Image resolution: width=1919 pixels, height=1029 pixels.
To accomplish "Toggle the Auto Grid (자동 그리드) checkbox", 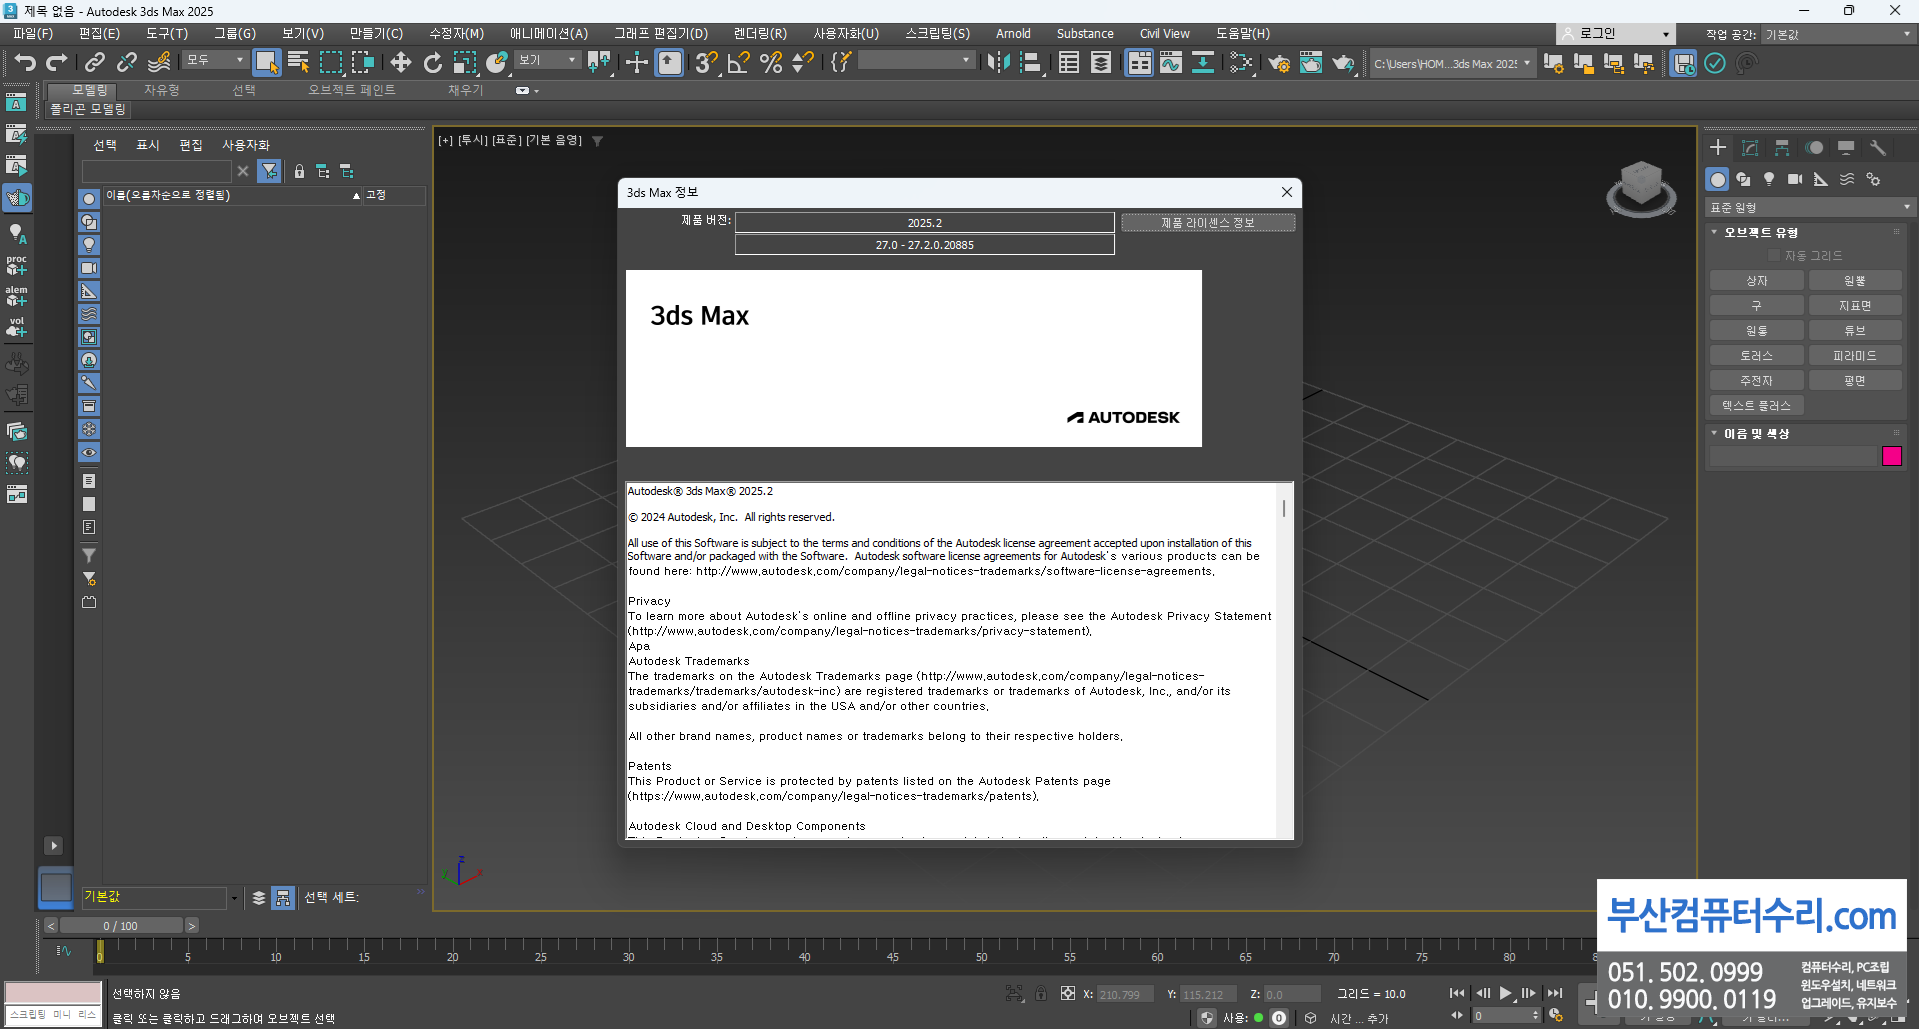I will click(1774, 256).
